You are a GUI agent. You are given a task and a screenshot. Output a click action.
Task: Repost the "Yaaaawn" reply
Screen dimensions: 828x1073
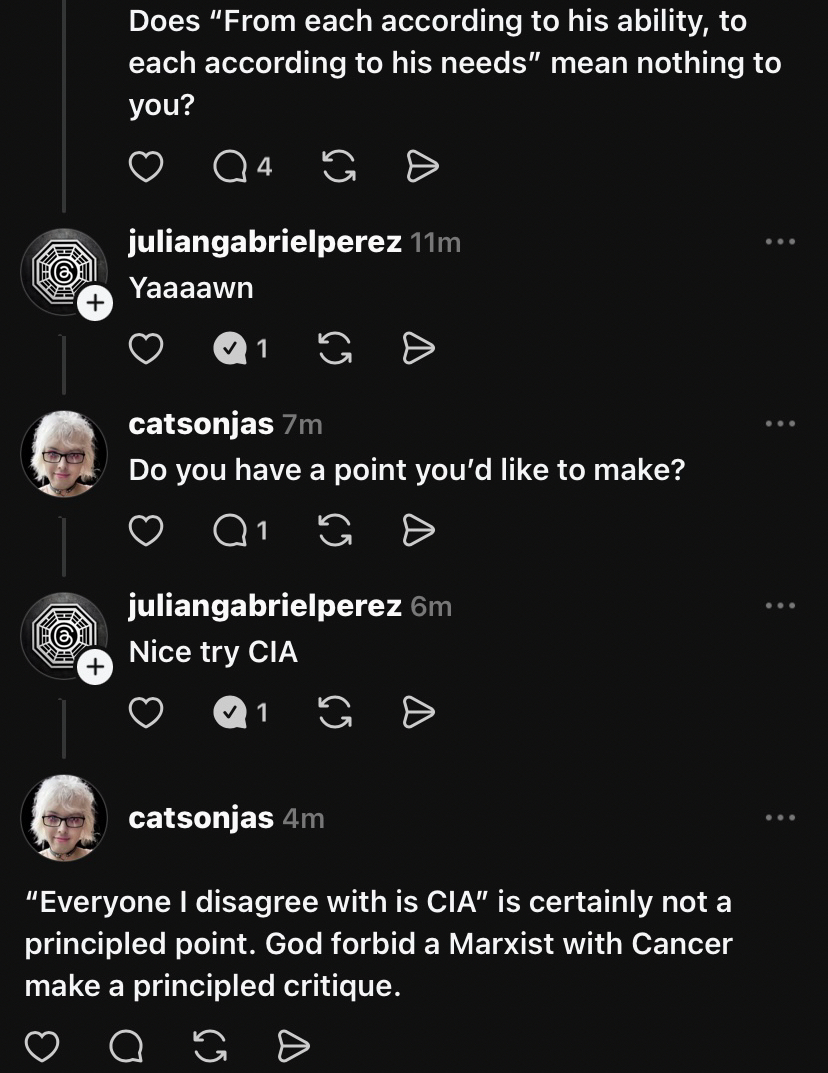(x=334, y=349)
